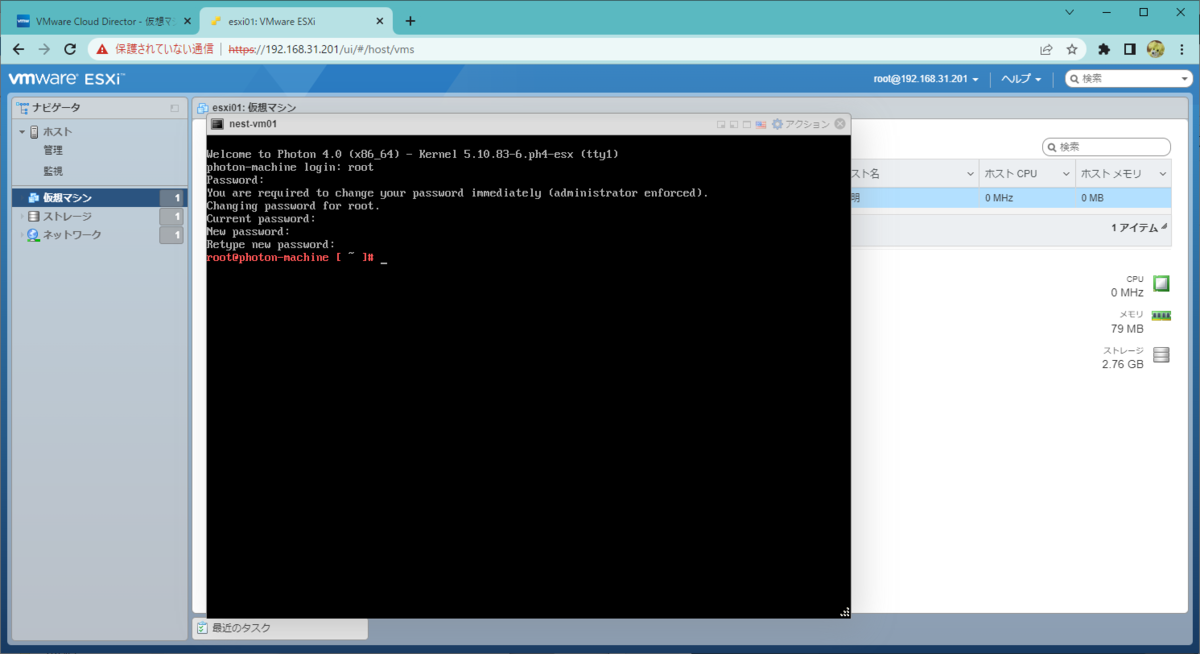Click the アクション label in console title bar

click(807, 124)
